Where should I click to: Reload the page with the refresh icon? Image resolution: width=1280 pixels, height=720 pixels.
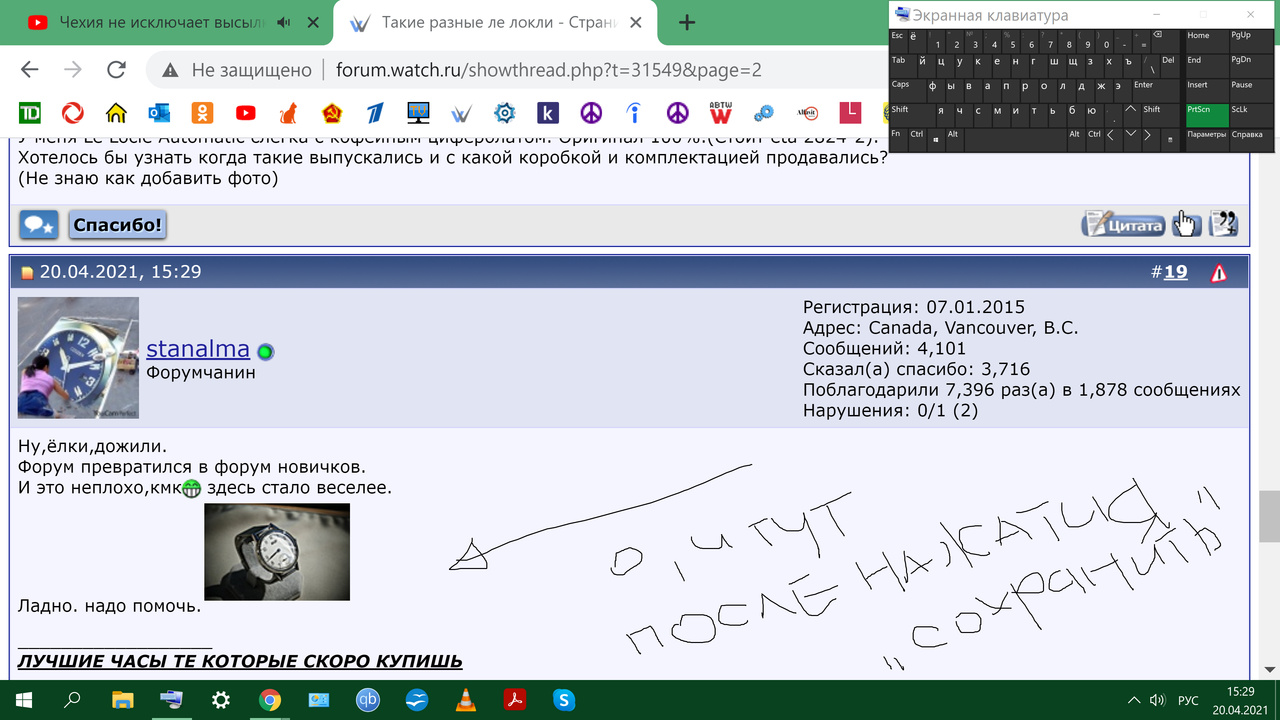pyautogui.click(x=116, y=70)
